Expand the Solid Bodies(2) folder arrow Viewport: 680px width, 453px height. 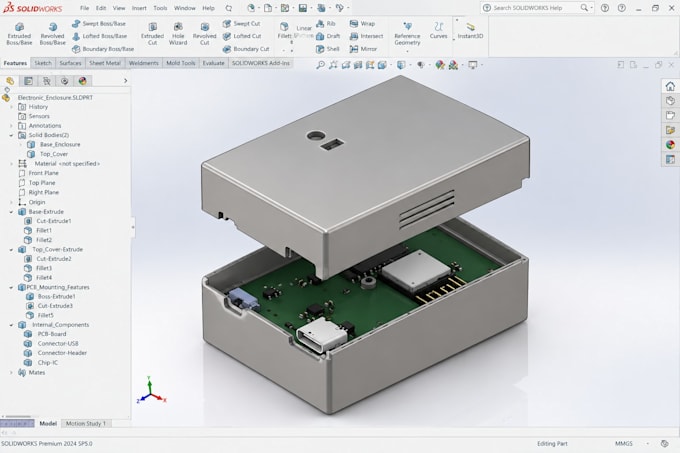[x=11, y=135]
